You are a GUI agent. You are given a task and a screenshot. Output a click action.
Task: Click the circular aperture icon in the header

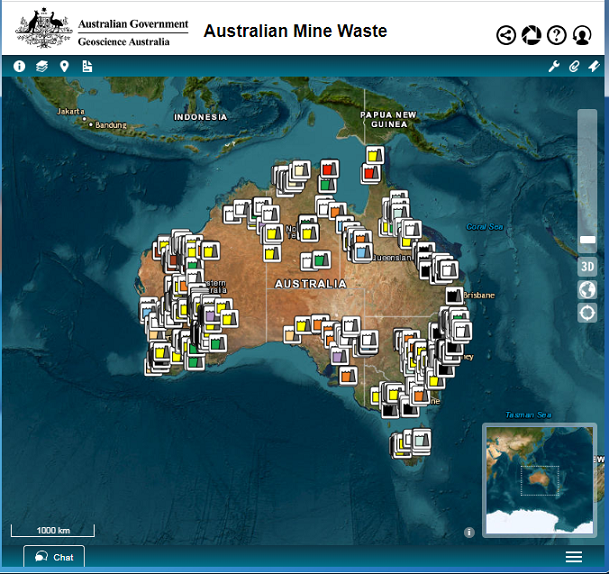pyautogui.click(x=531, y=35)
